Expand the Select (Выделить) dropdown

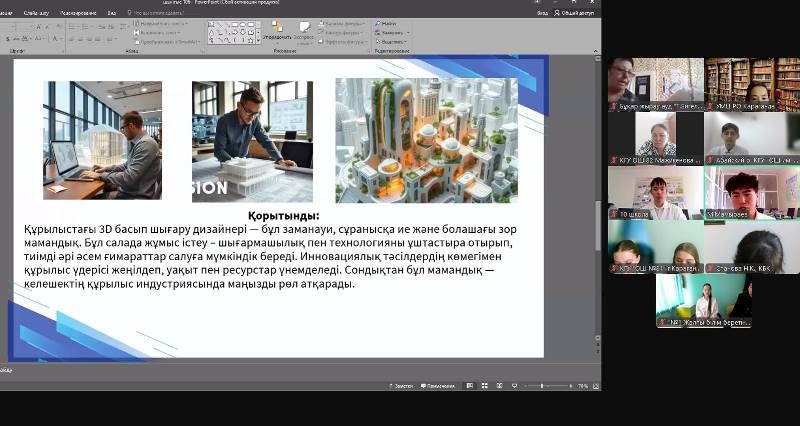[x=390, y=41]
